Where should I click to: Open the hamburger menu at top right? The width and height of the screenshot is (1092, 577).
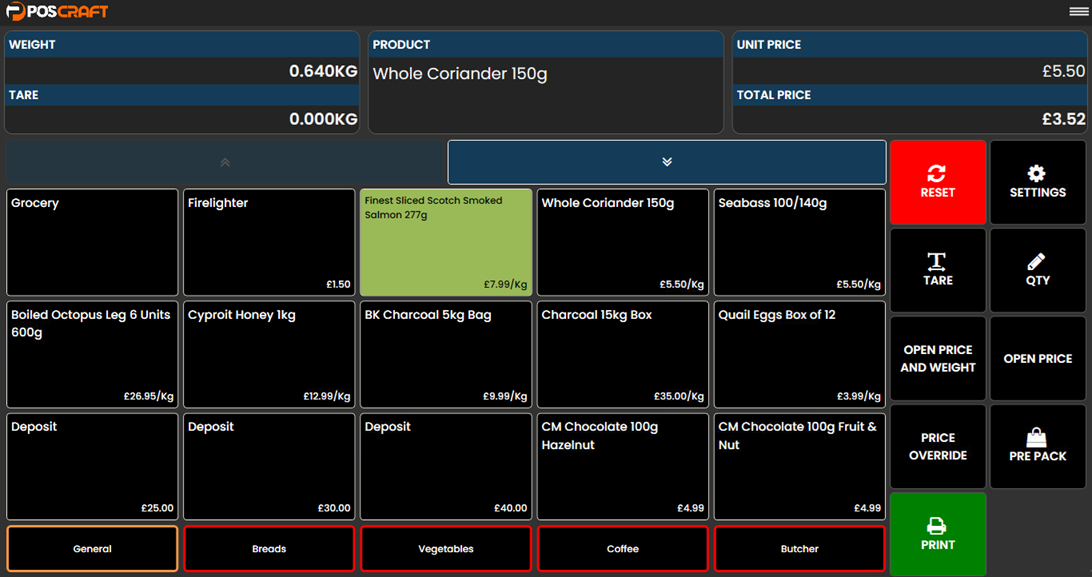click(1078, 12)
